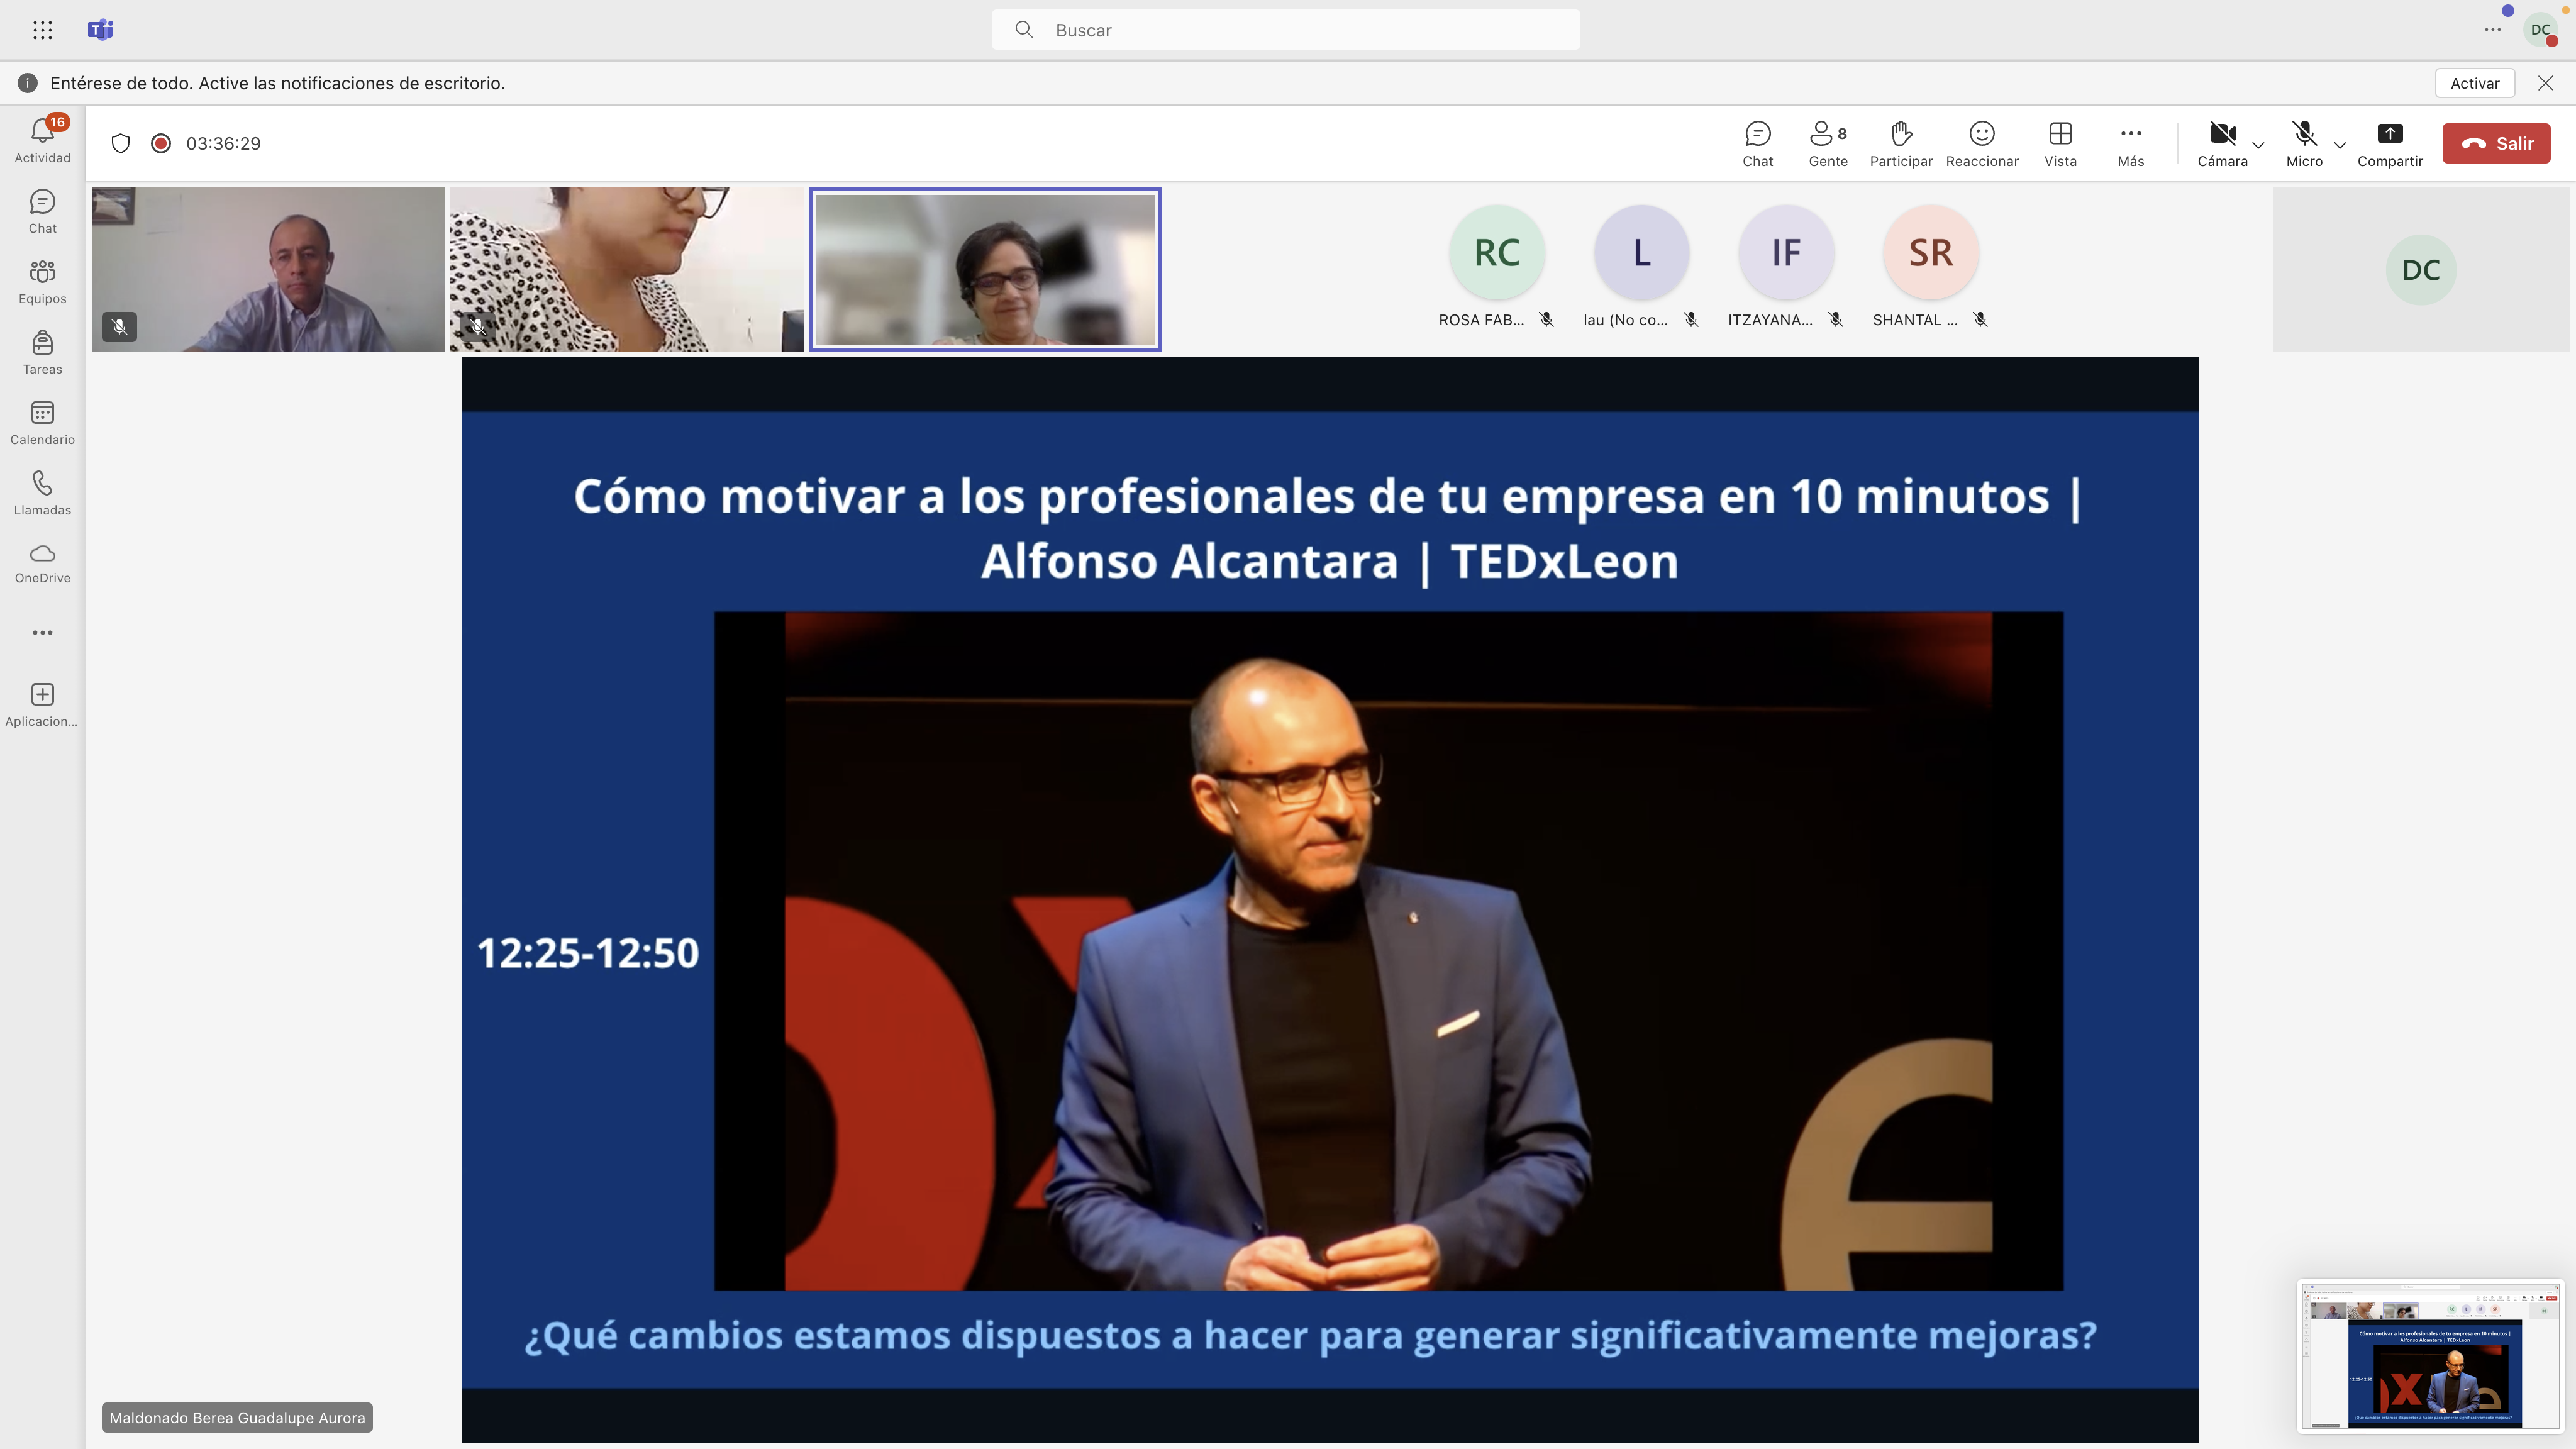
Task: Click the red recording indicator icon
Action: [160, 143]
